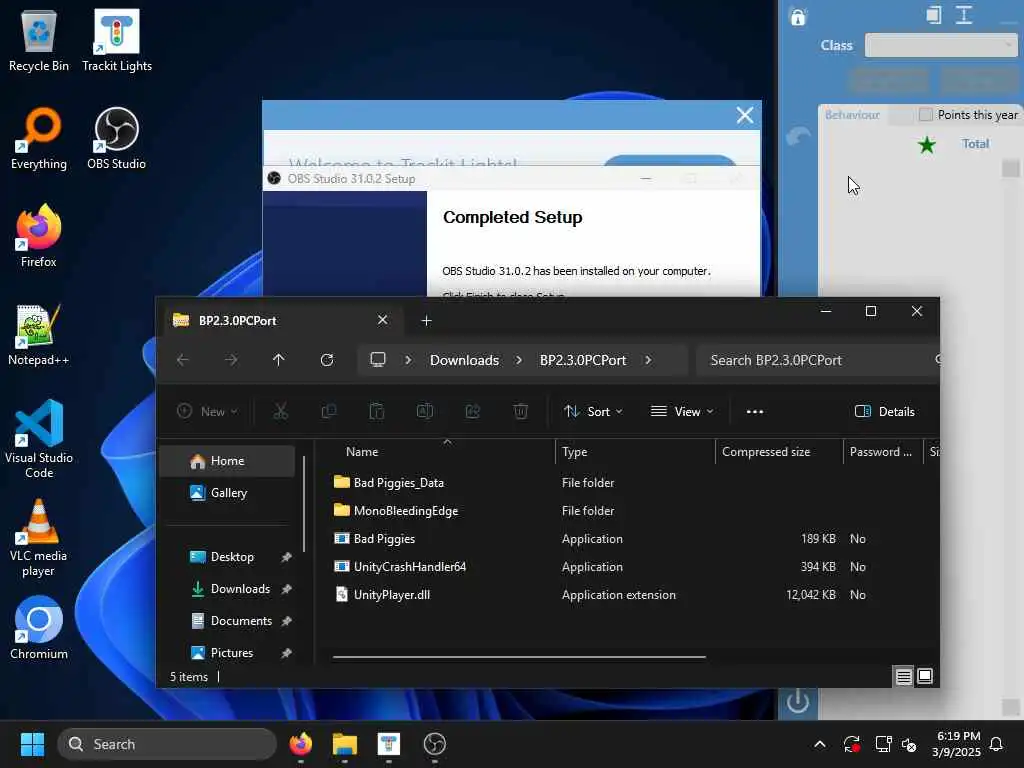Click the taskbar Search box
The width and height of the screenshot is (1024, 768).
click(x=167, y=744)
